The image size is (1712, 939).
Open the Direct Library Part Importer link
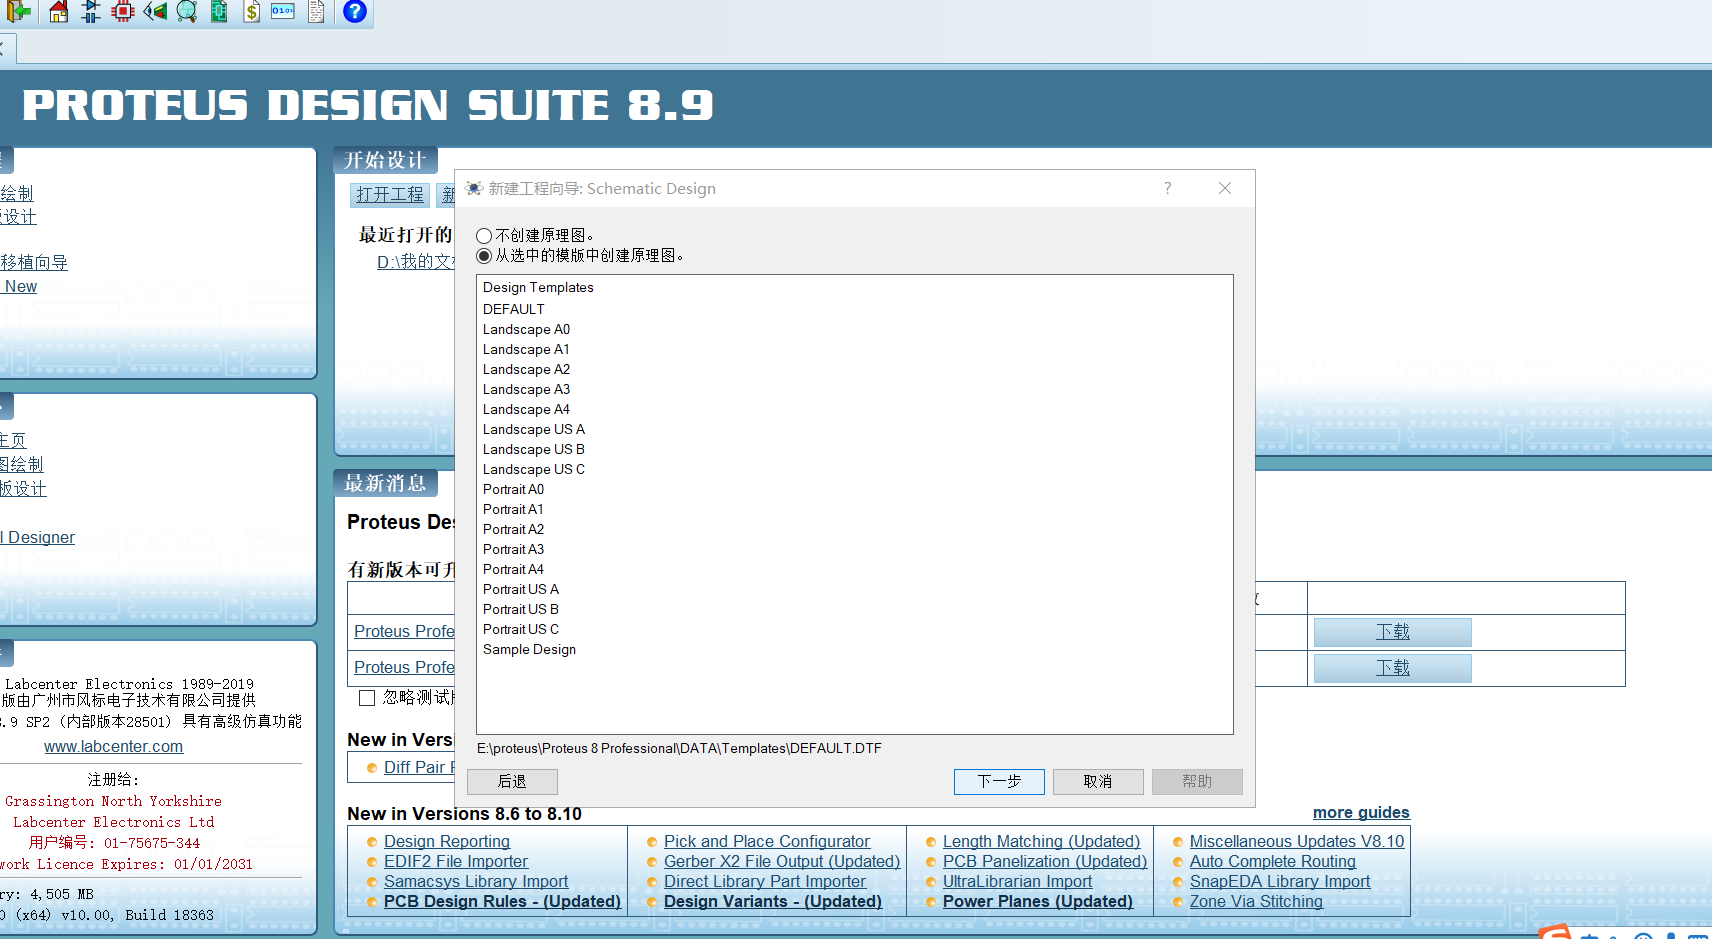[765, 881]
